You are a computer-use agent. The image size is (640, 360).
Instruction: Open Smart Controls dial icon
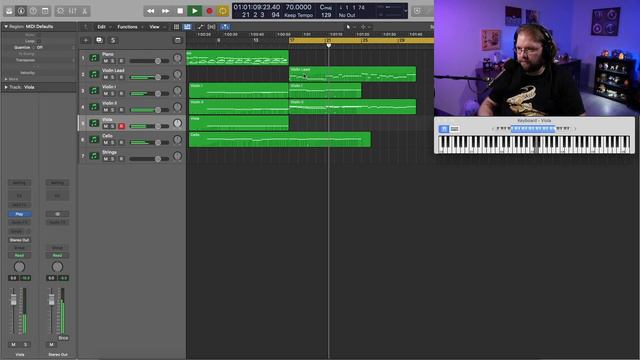[x=60, y=11]
